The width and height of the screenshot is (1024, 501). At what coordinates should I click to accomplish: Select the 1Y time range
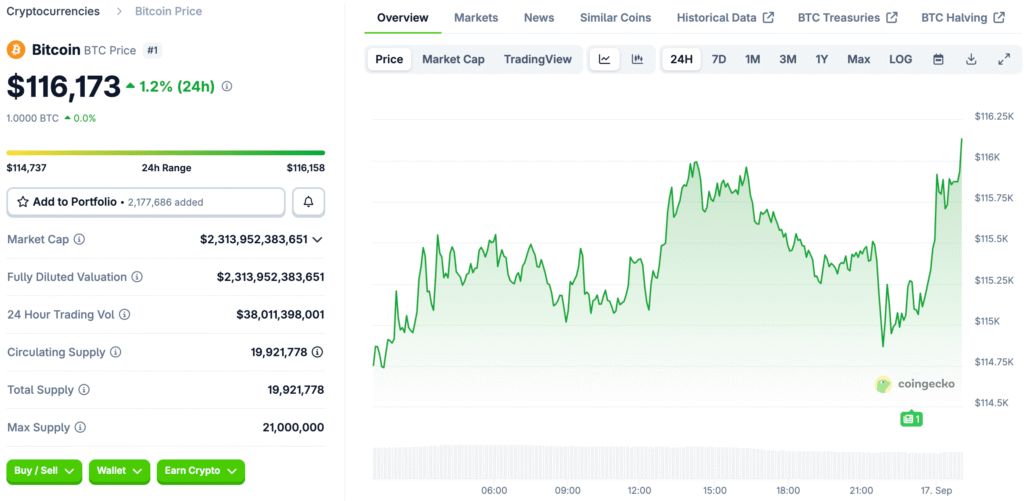[822, 59]
